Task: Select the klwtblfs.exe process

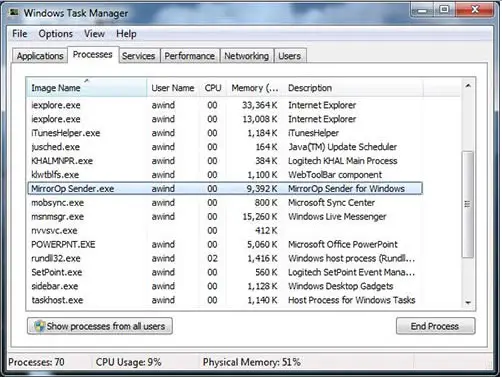Action: pyautogui.click(x=225, y=175)
